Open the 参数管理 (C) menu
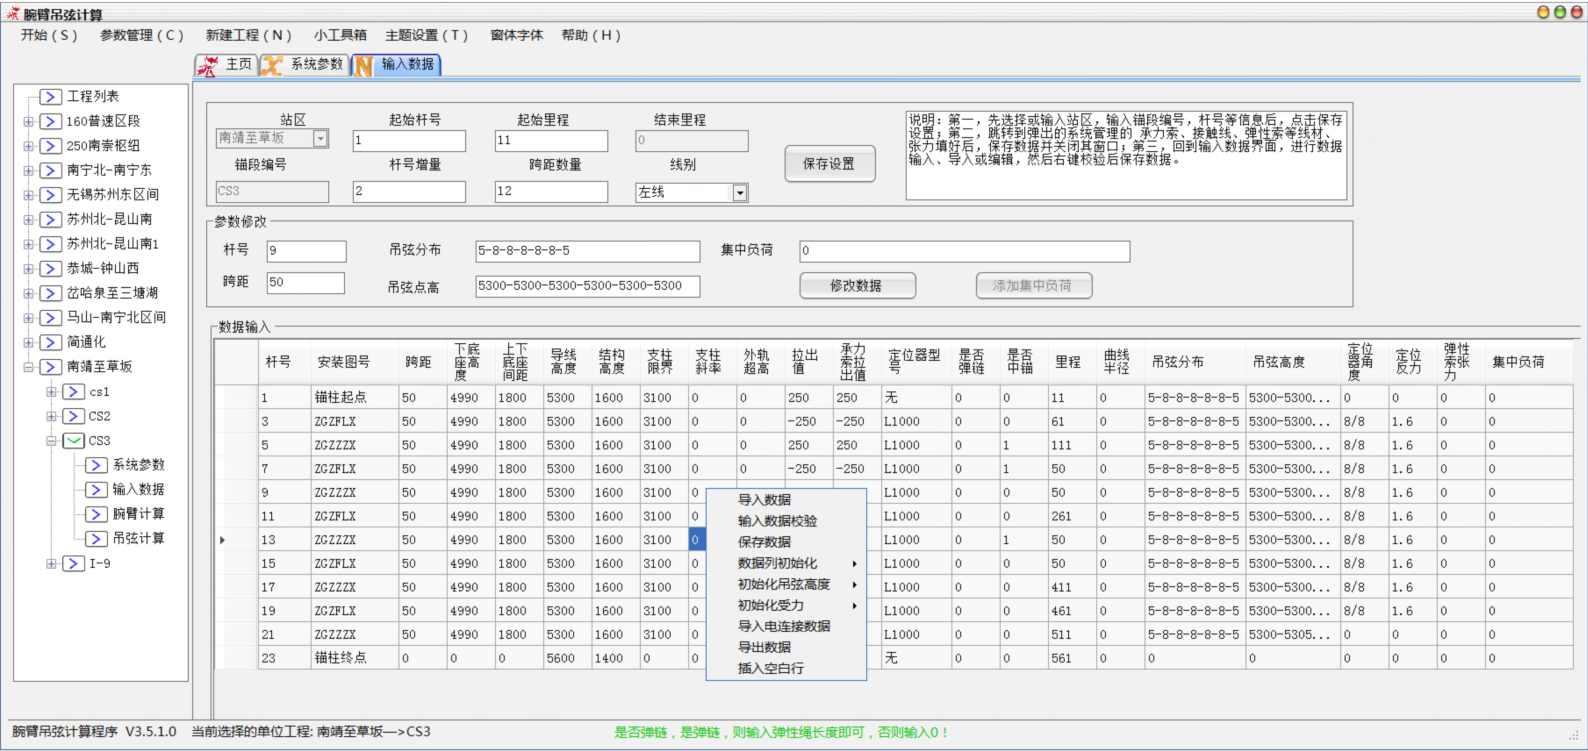Viewport: 1588px width, 751px height. coord(142,35)
